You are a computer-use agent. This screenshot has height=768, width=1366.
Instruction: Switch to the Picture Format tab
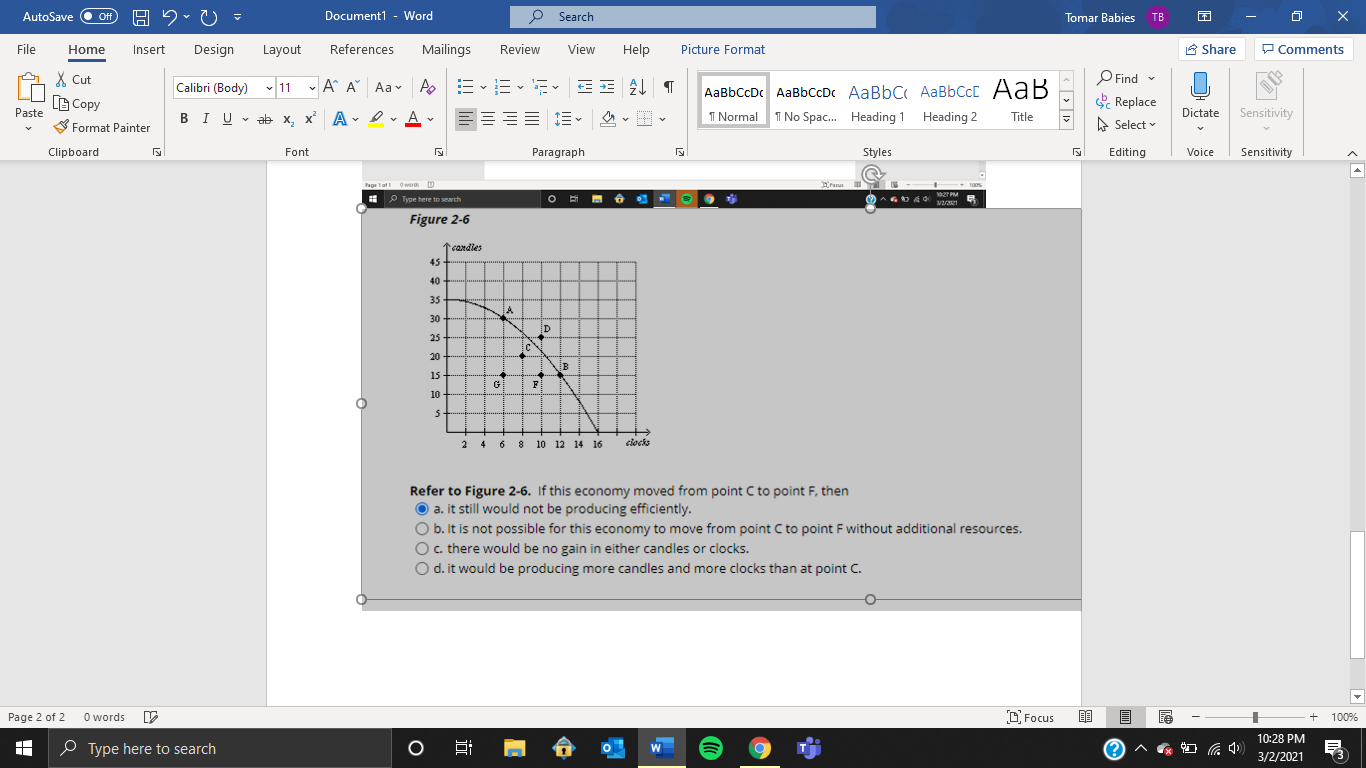(723, 49)
